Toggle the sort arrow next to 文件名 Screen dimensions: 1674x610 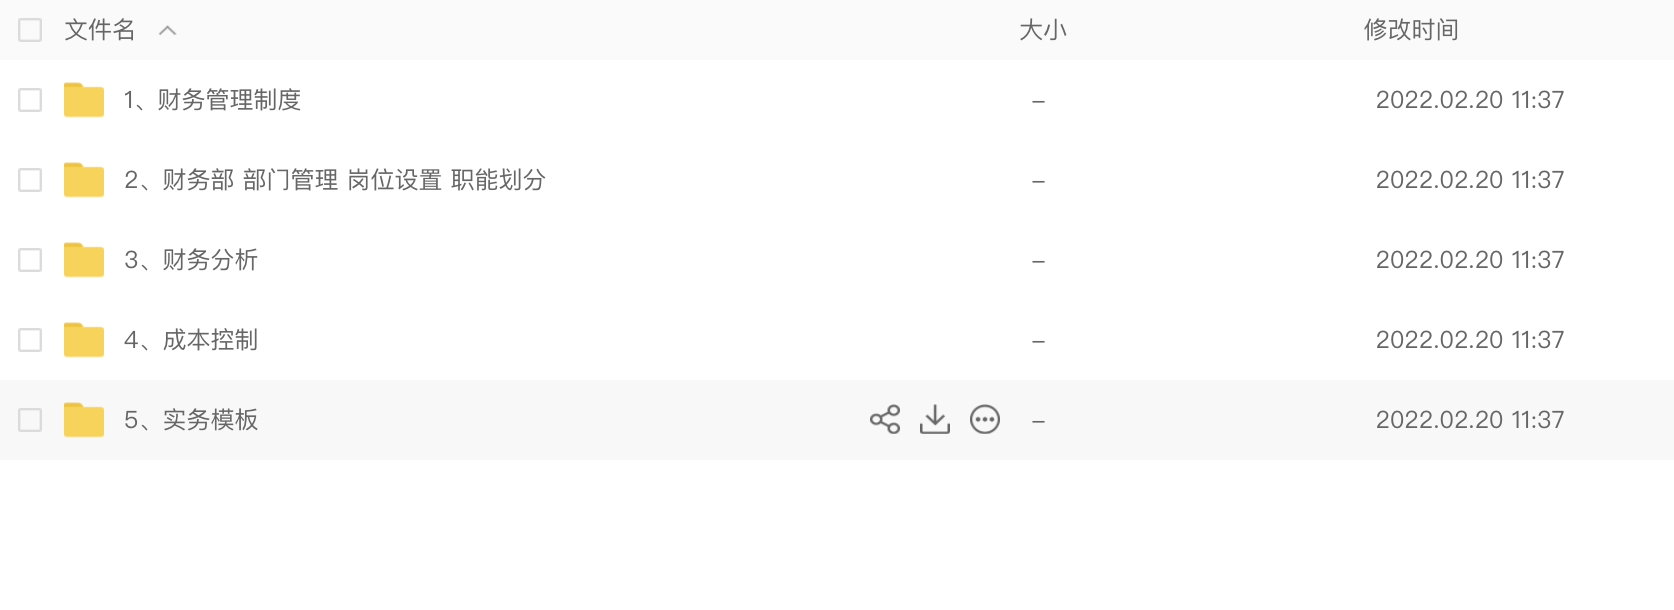(x=168, y=30)
